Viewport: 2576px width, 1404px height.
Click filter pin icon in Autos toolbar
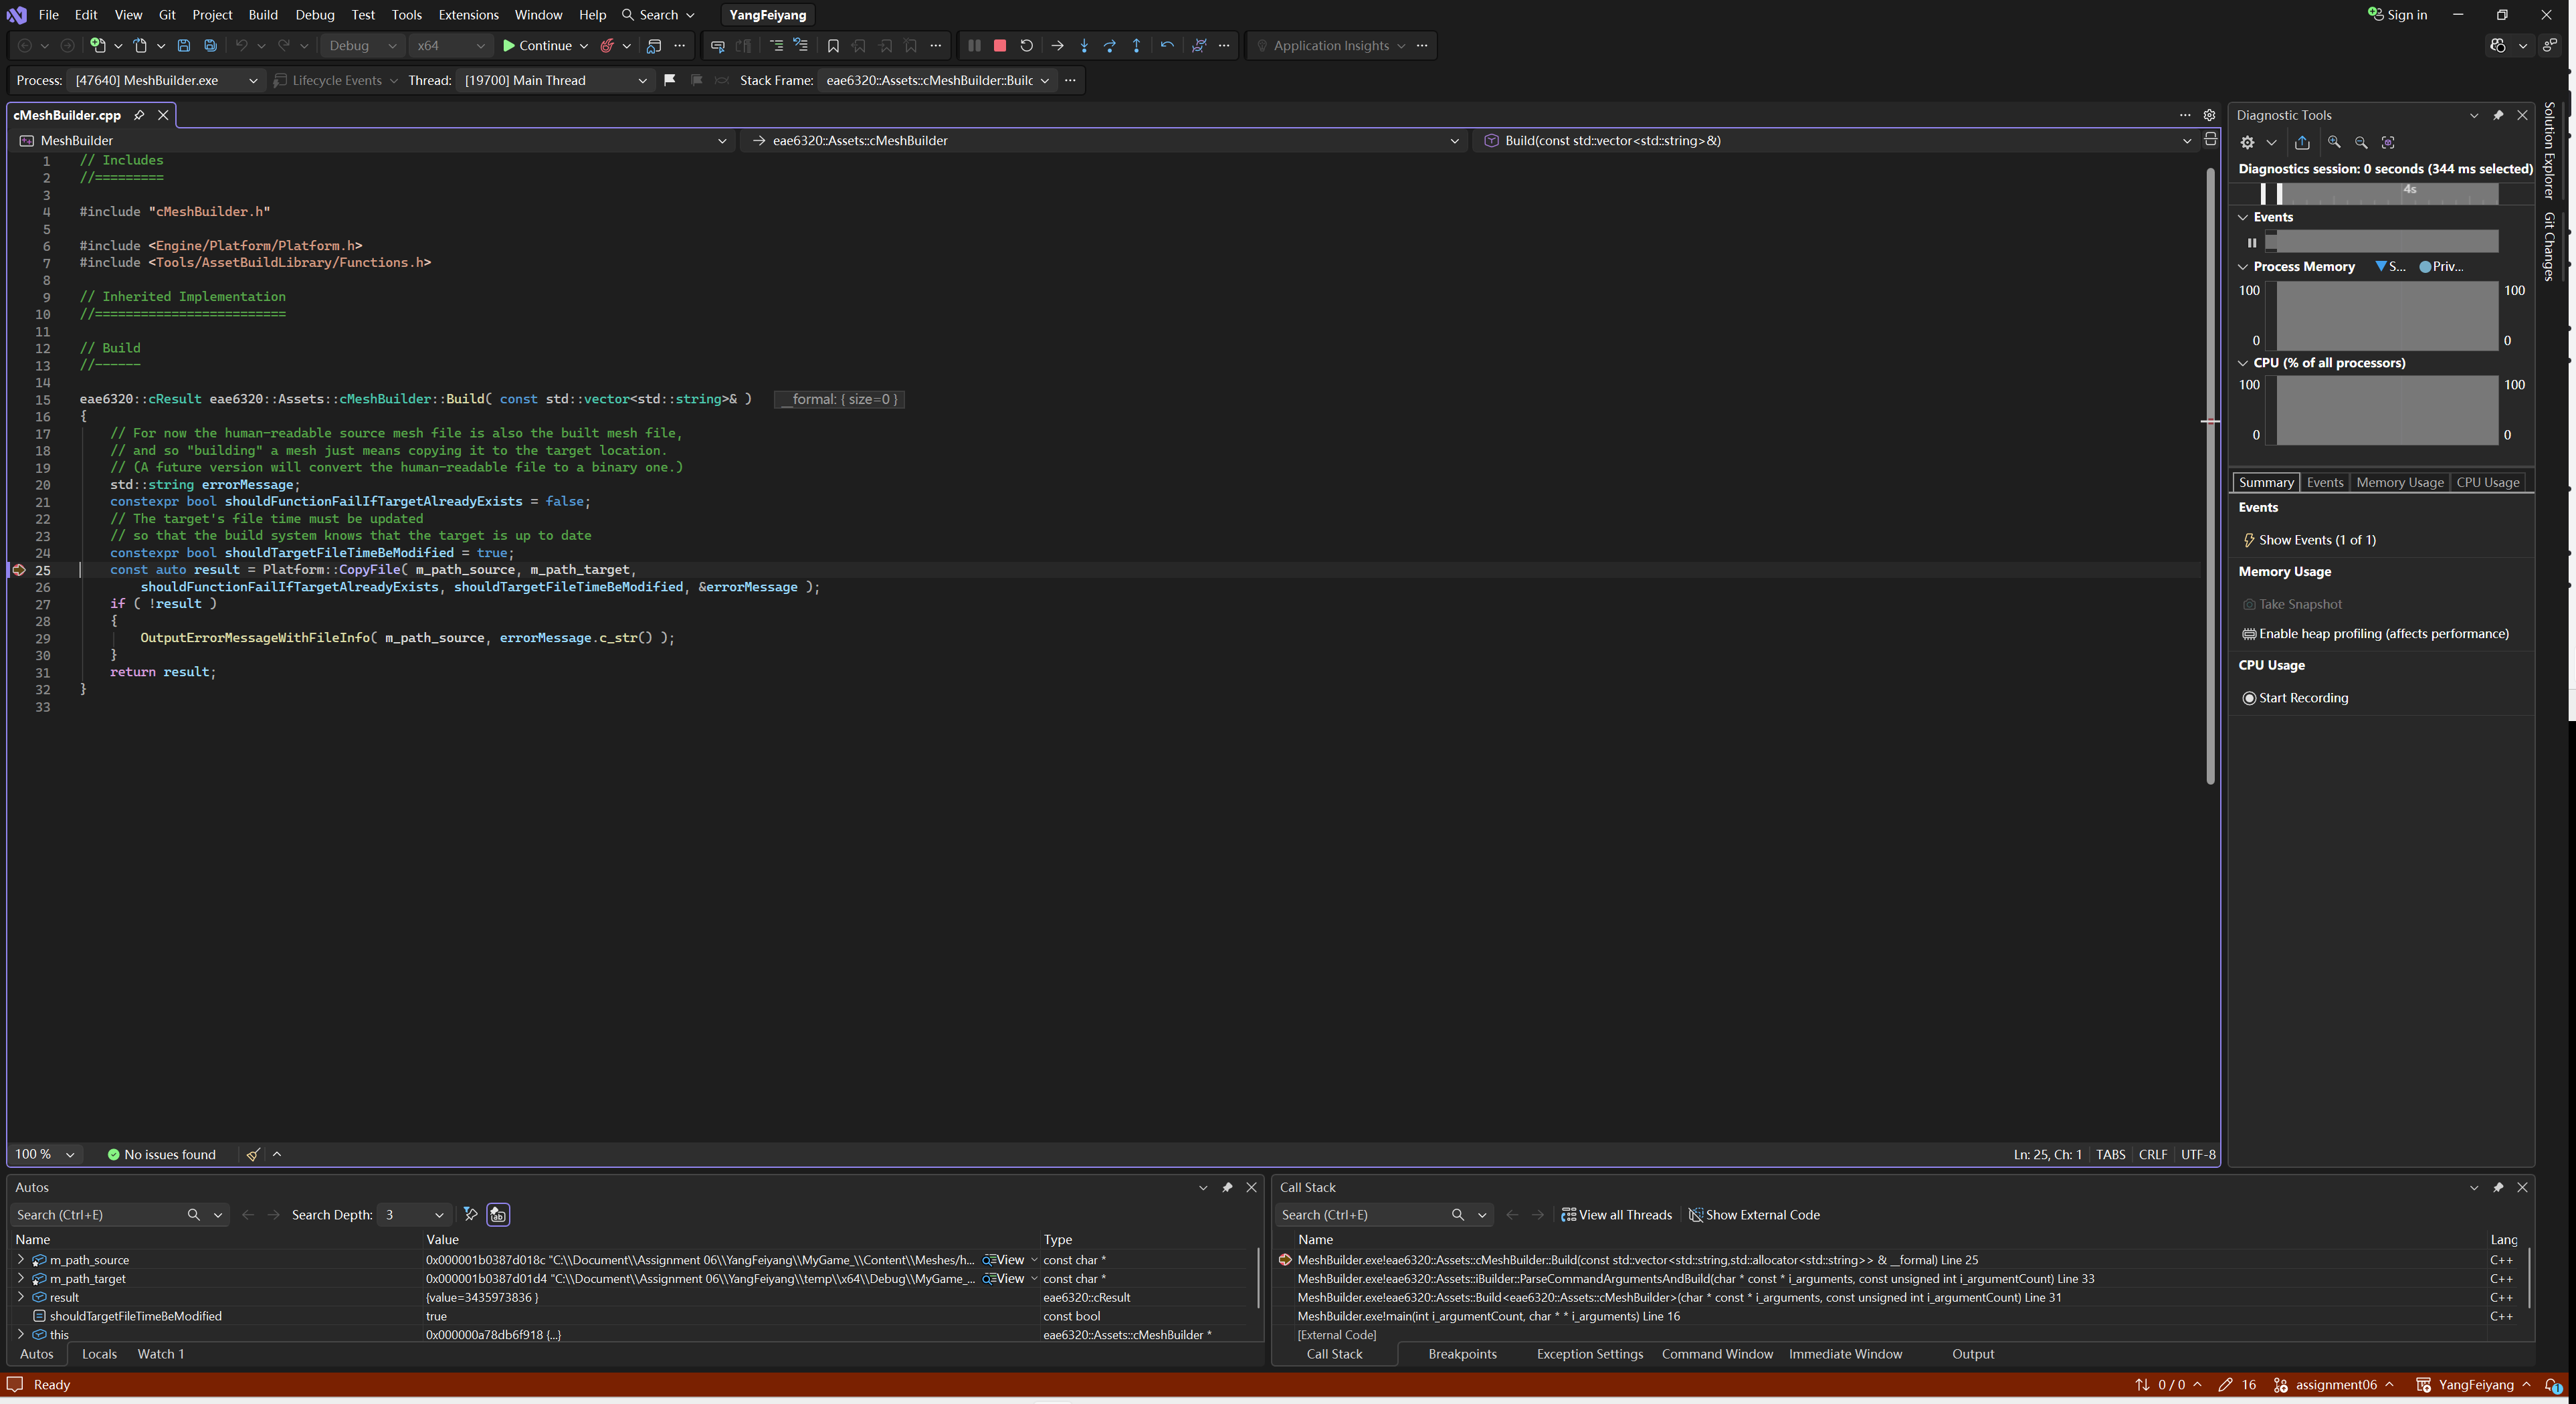(x=471, y=1214)
